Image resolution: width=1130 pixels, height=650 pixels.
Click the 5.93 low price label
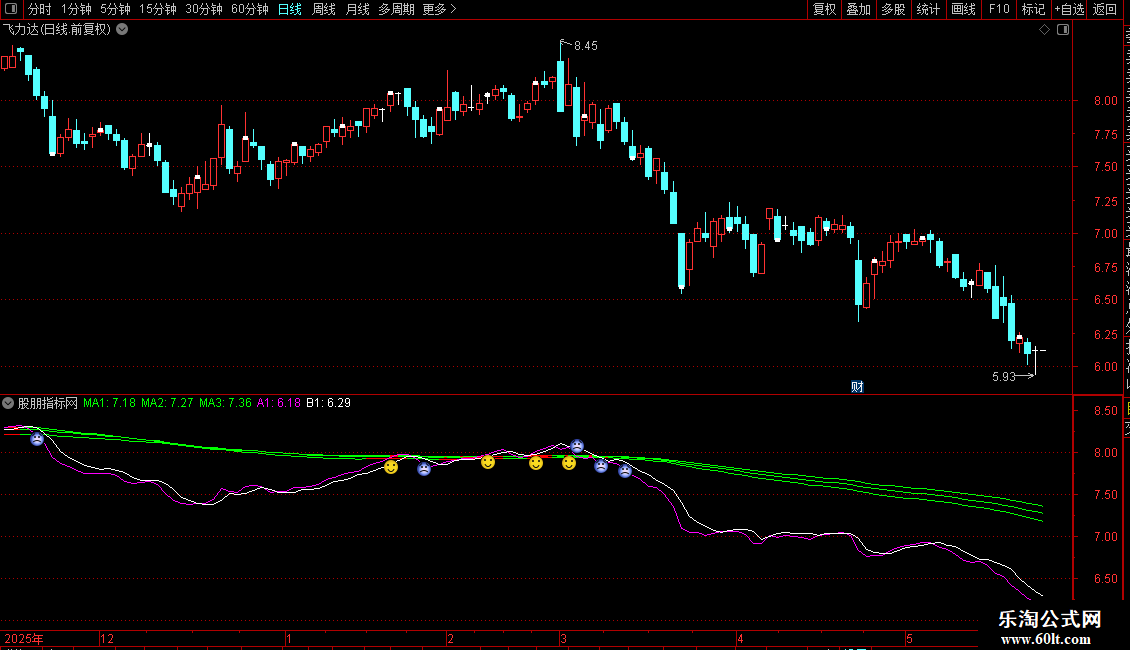(x=1003, y=377)
